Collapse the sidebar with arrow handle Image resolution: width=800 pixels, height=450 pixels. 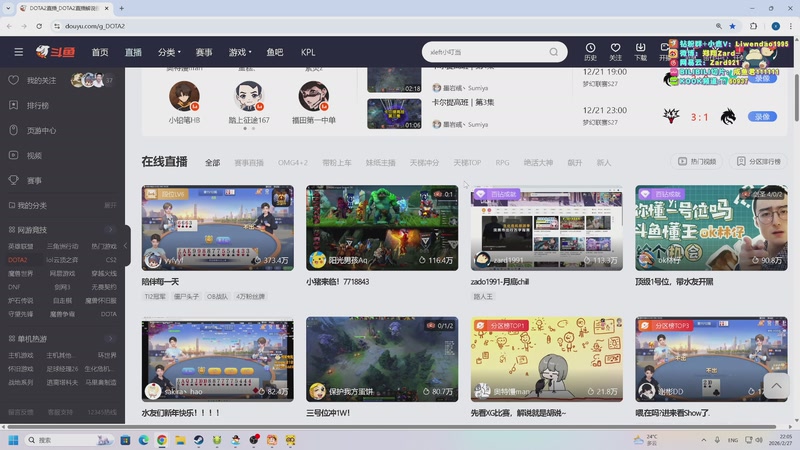126,245
